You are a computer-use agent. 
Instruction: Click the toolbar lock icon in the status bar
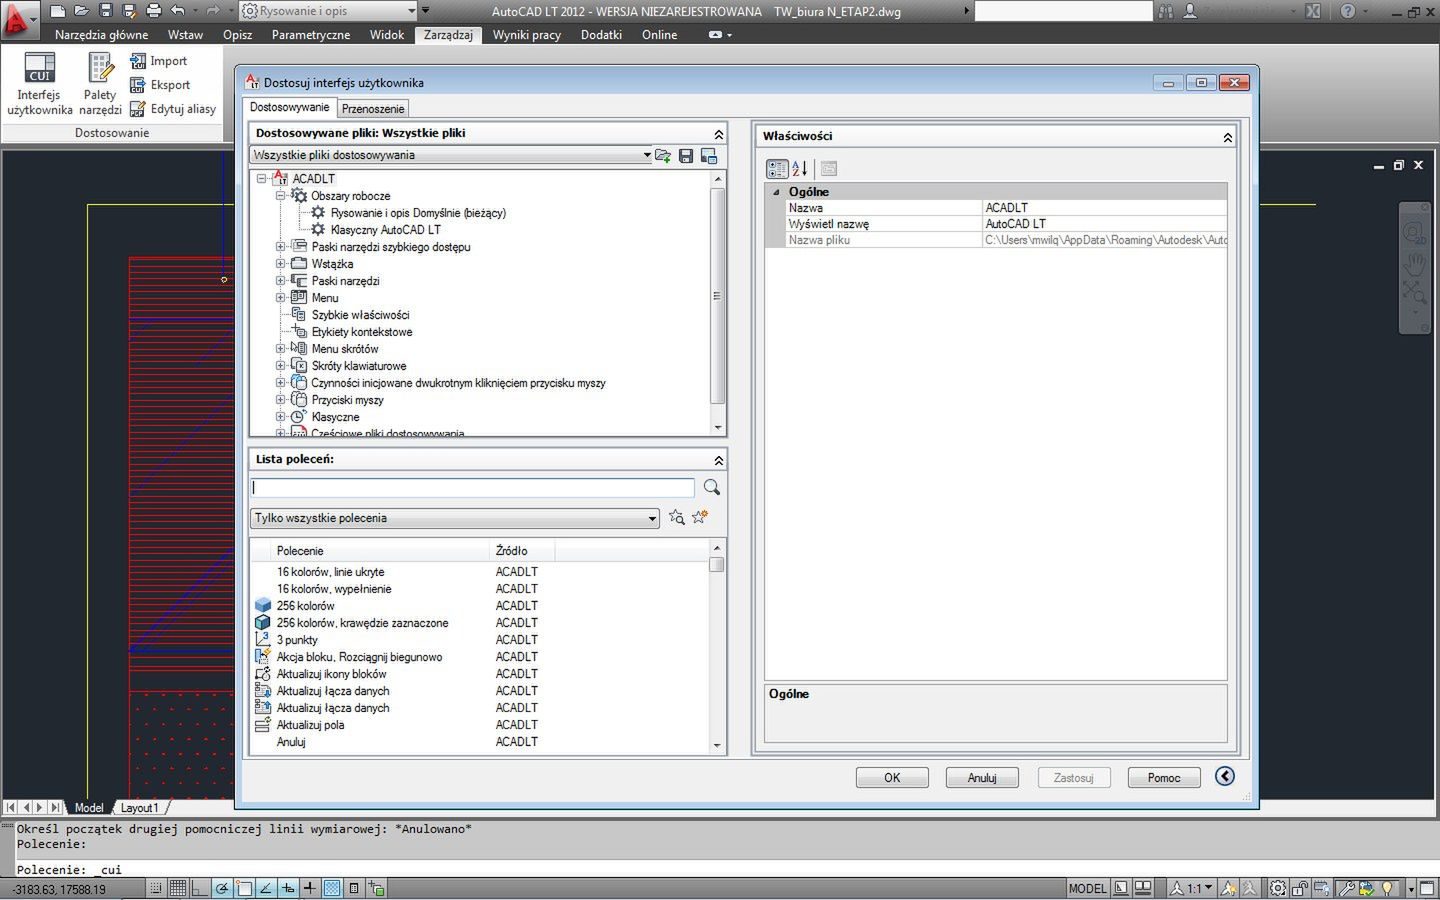(1299, 888)
